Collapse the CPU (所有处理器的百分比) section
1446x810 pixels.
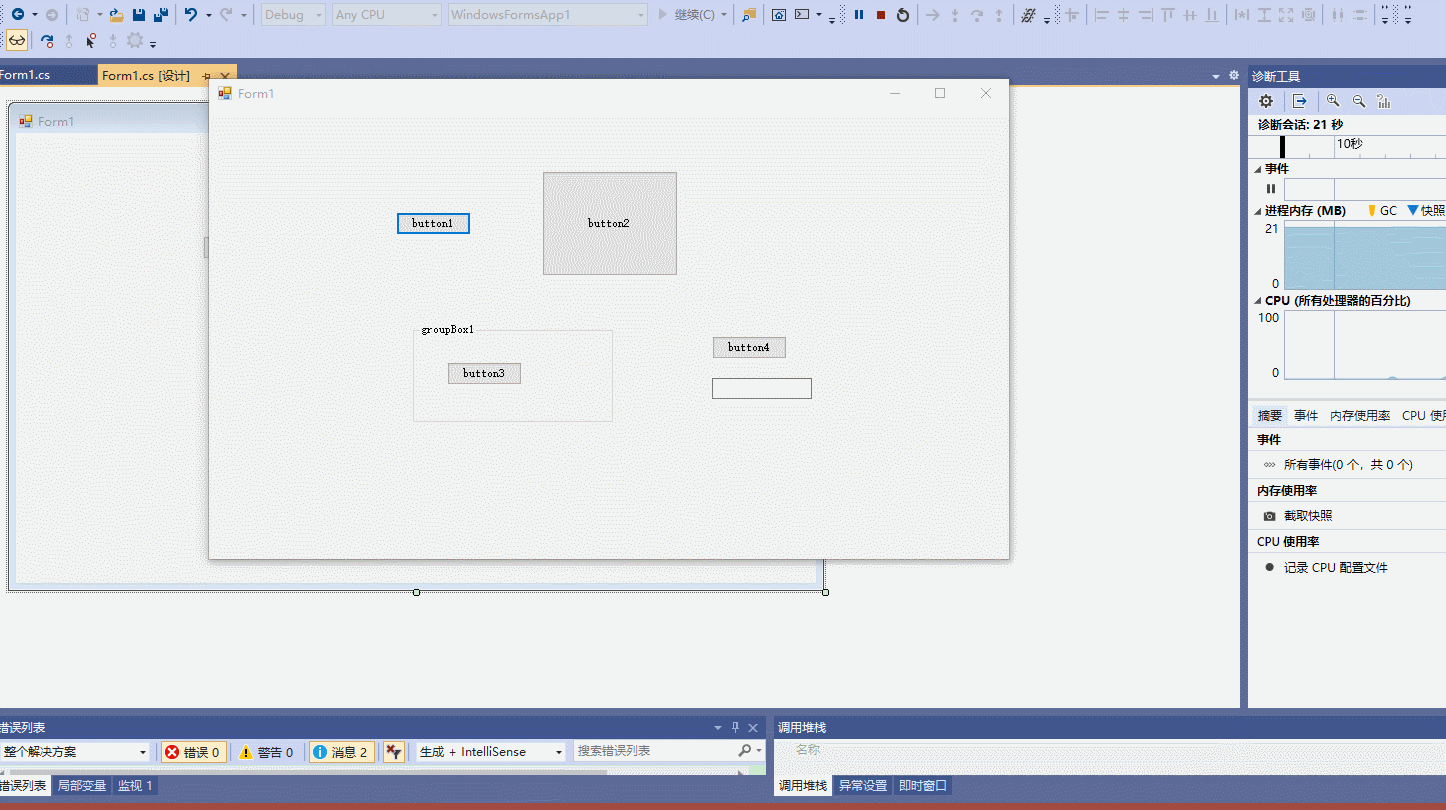point(1258,301)
